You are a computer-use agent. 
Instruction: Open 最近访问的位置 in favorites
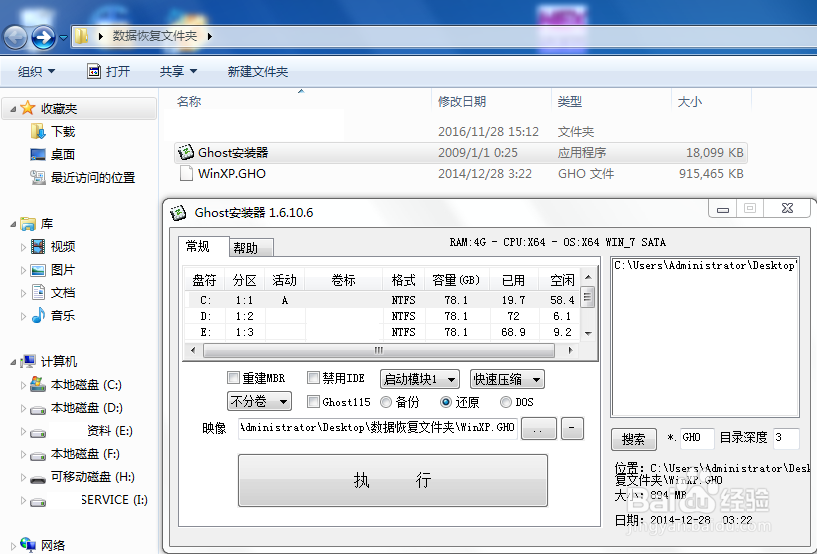pyautogui.click(x=83, y=178)
